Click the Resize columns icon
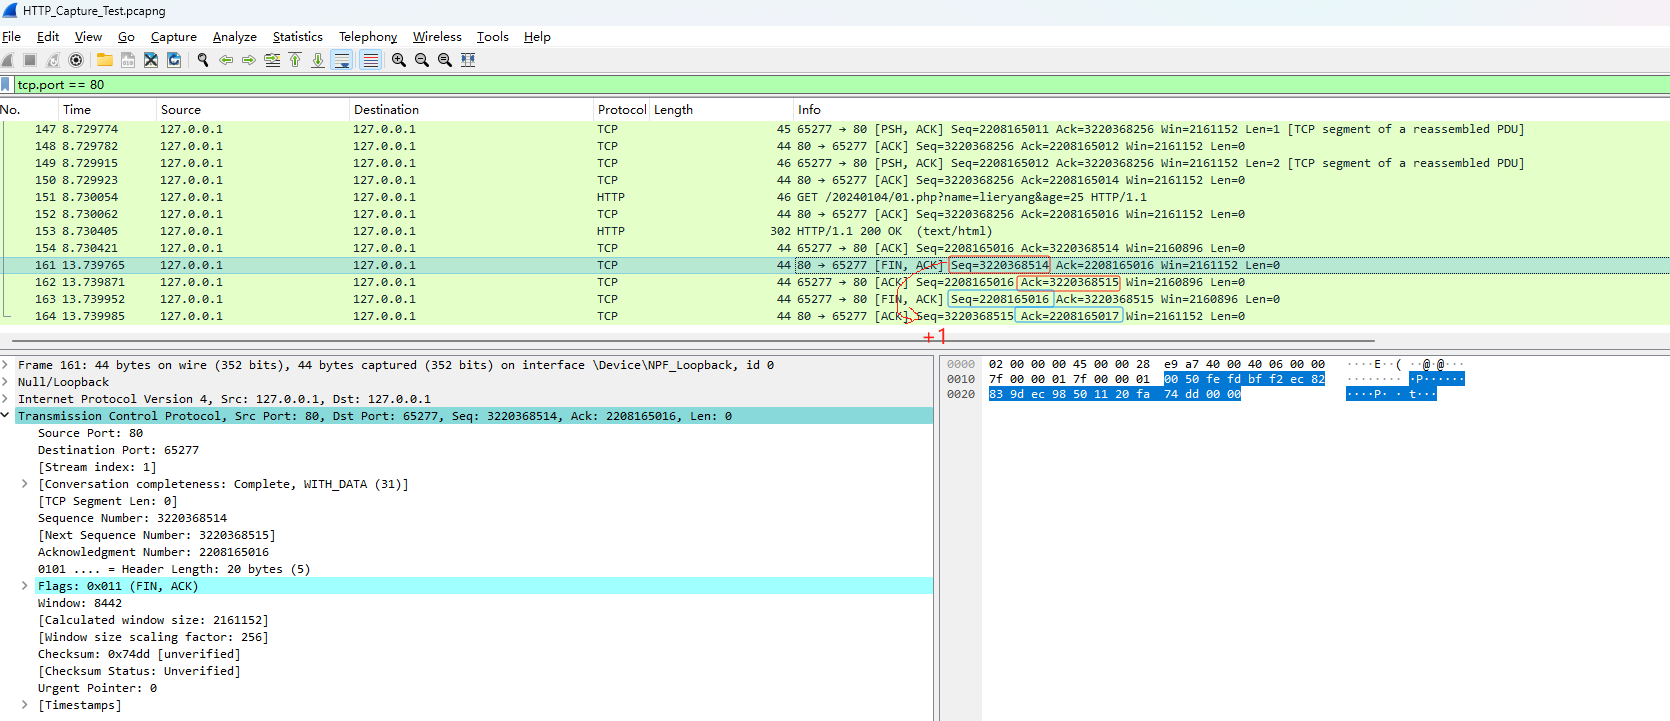This screenshot has width=1670, height=721. pyautogui.click(x=468, y=60)
